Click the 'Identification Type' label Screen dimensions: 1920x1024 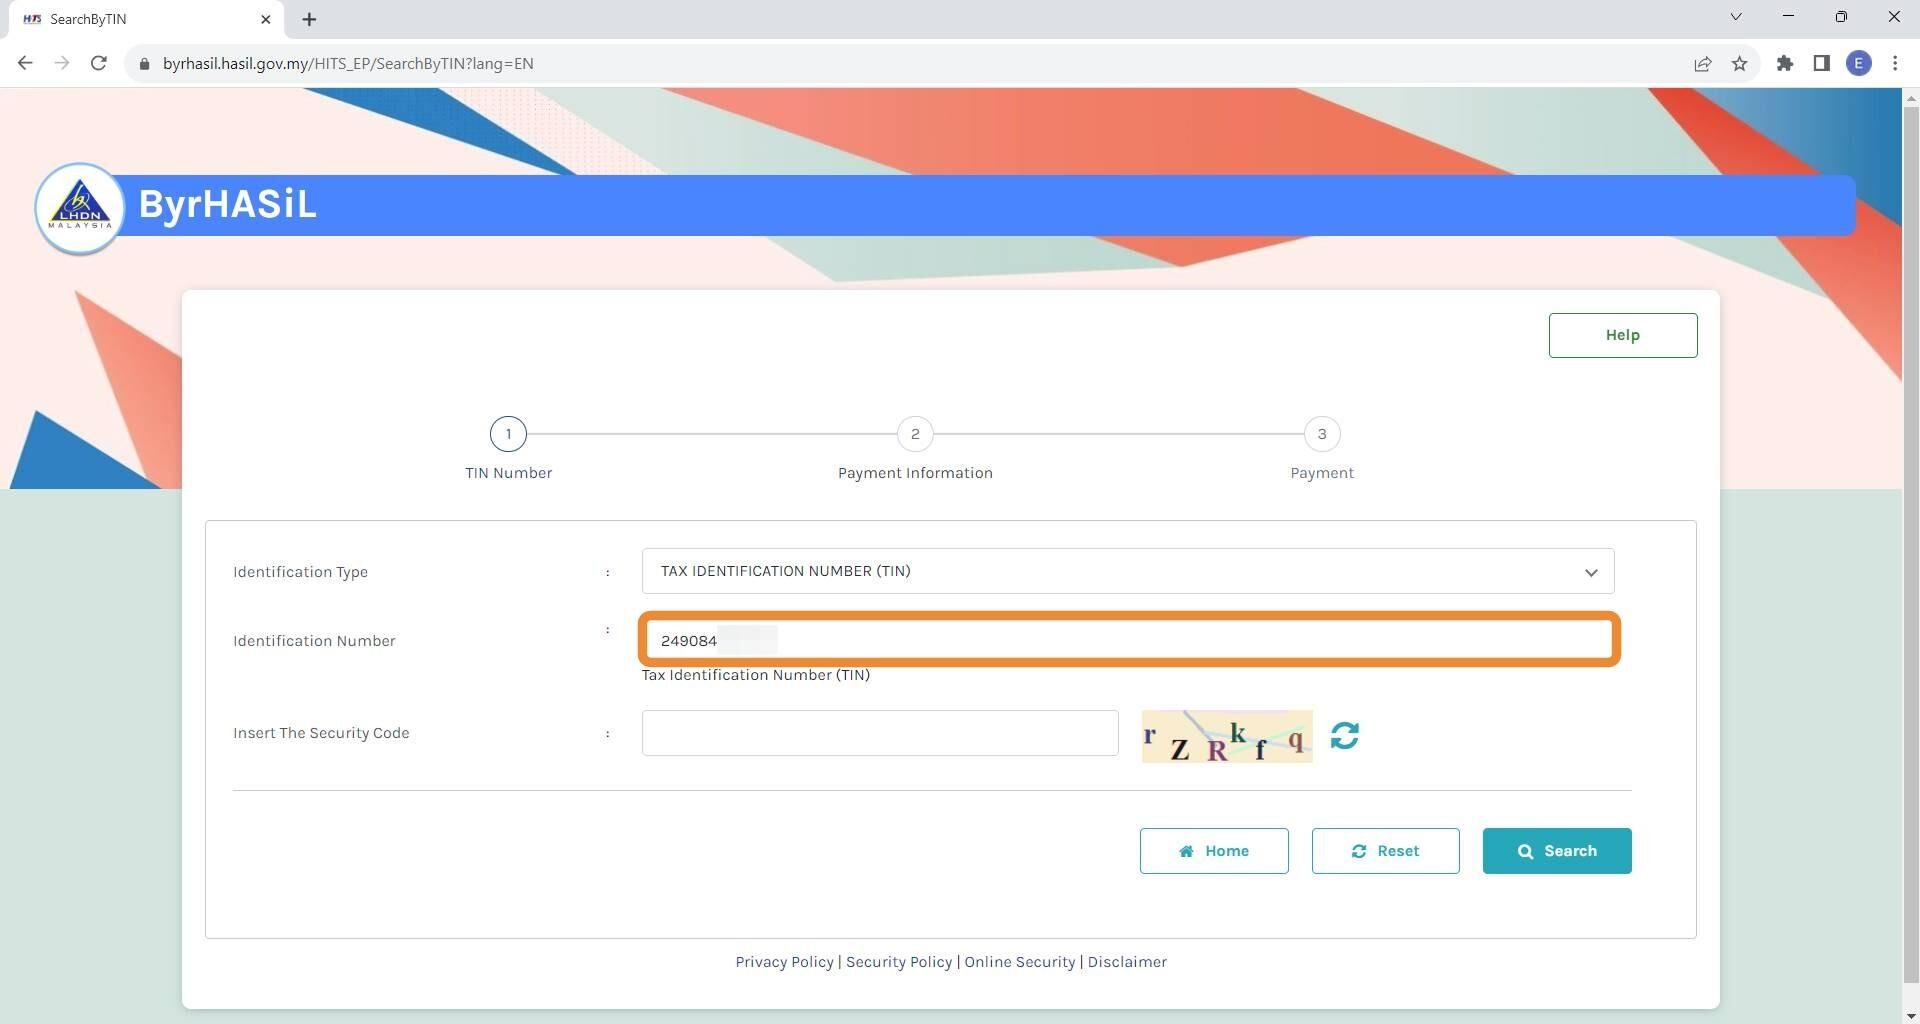tap(300, 572)
